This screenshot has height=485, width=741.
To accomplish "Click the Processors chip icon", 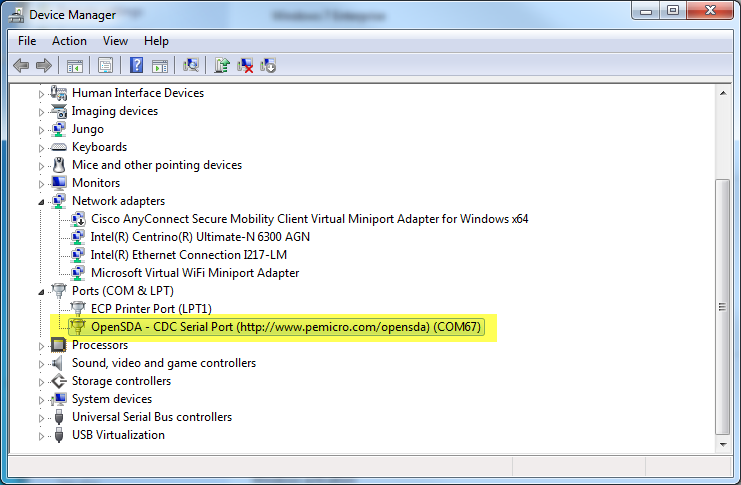I will tap(59, 345).
